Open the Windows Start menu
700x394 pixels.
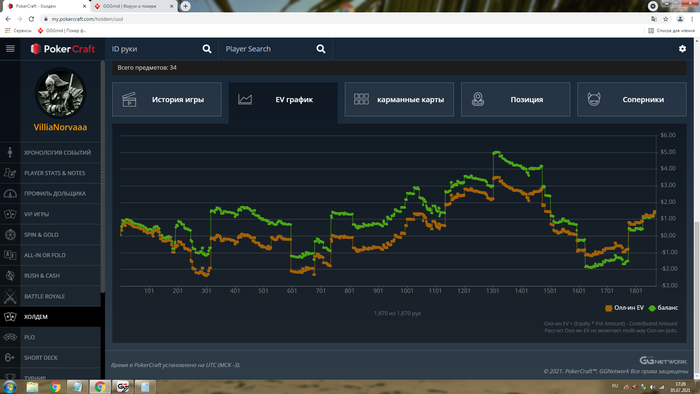click(x=10, y=386)
